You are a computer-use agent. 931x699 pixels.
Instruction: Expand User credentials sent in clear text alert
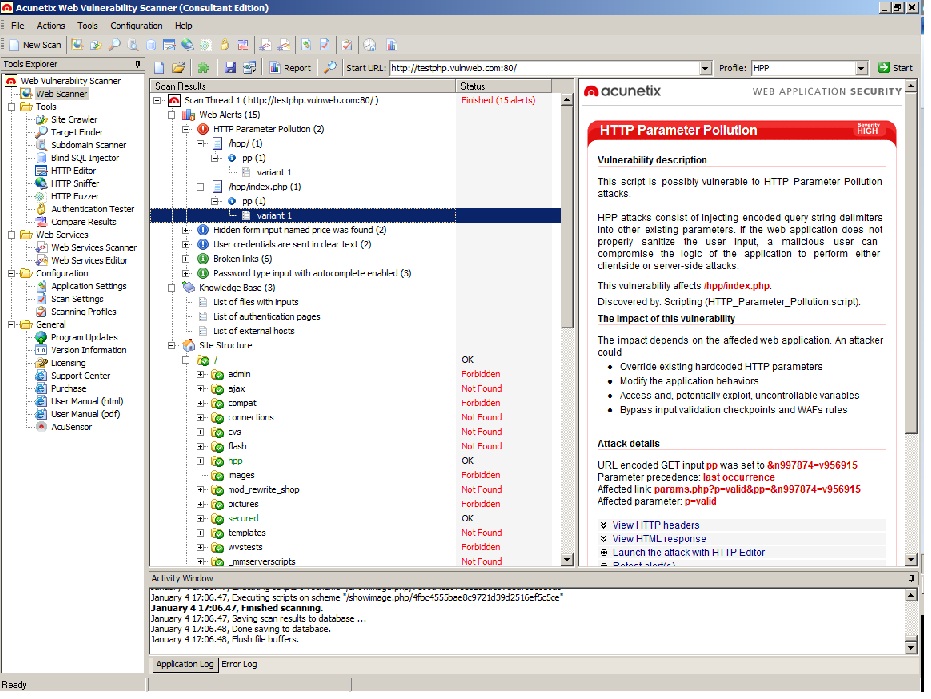pos(186,244)
